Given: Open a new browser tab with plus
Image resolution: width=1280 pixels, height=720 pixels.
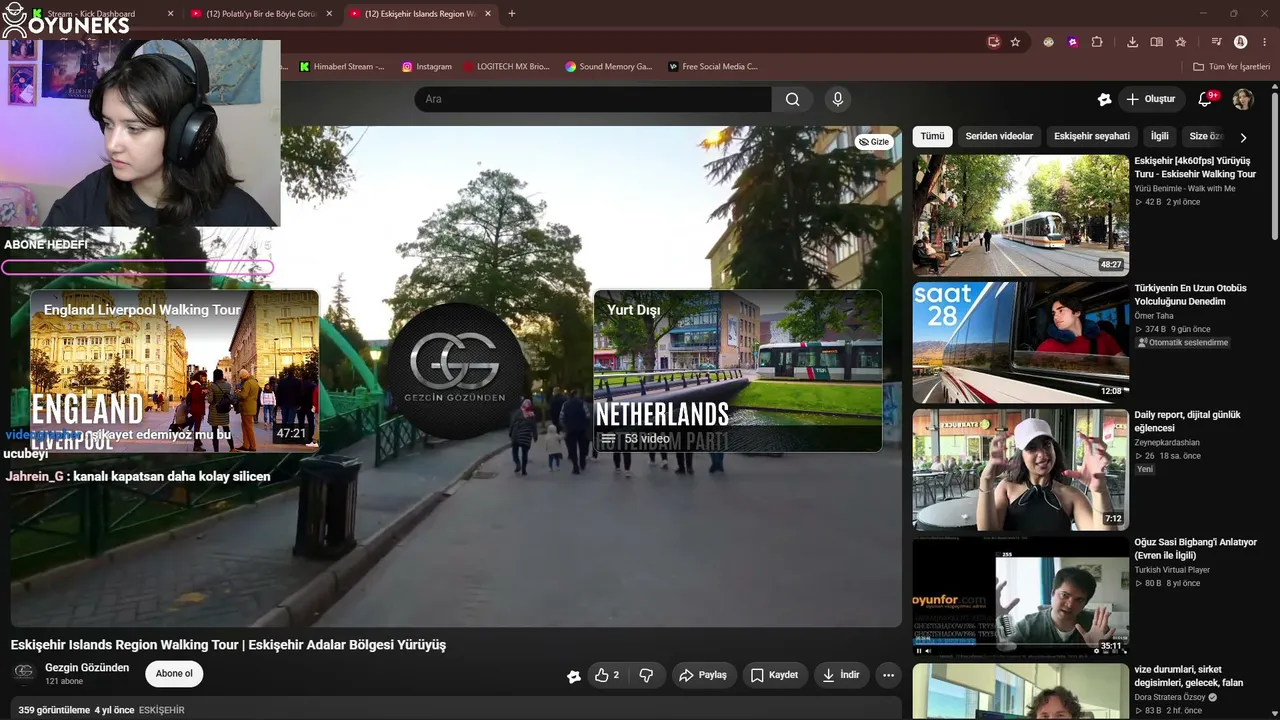Looking at the screenshot, I should pyautogui.click(x=512, y=13).
